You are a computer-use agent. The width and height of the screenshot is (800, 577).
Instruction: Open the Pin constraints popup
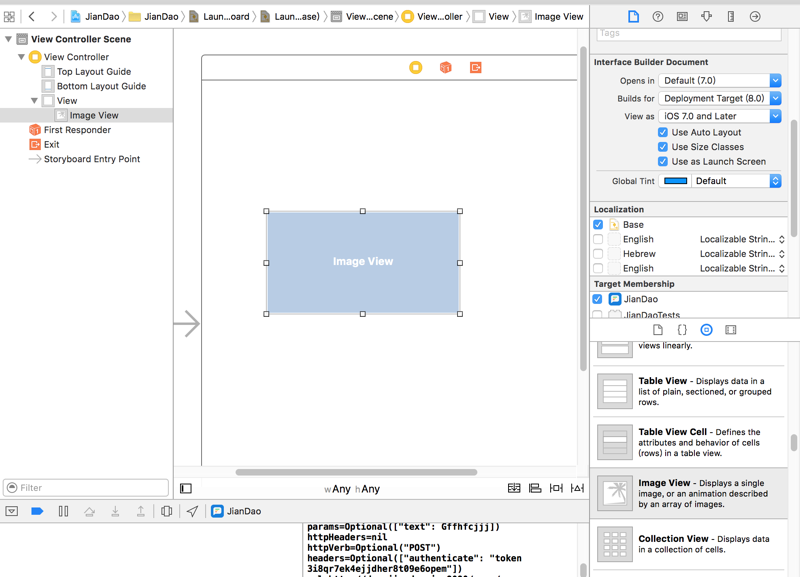(556, 488)
